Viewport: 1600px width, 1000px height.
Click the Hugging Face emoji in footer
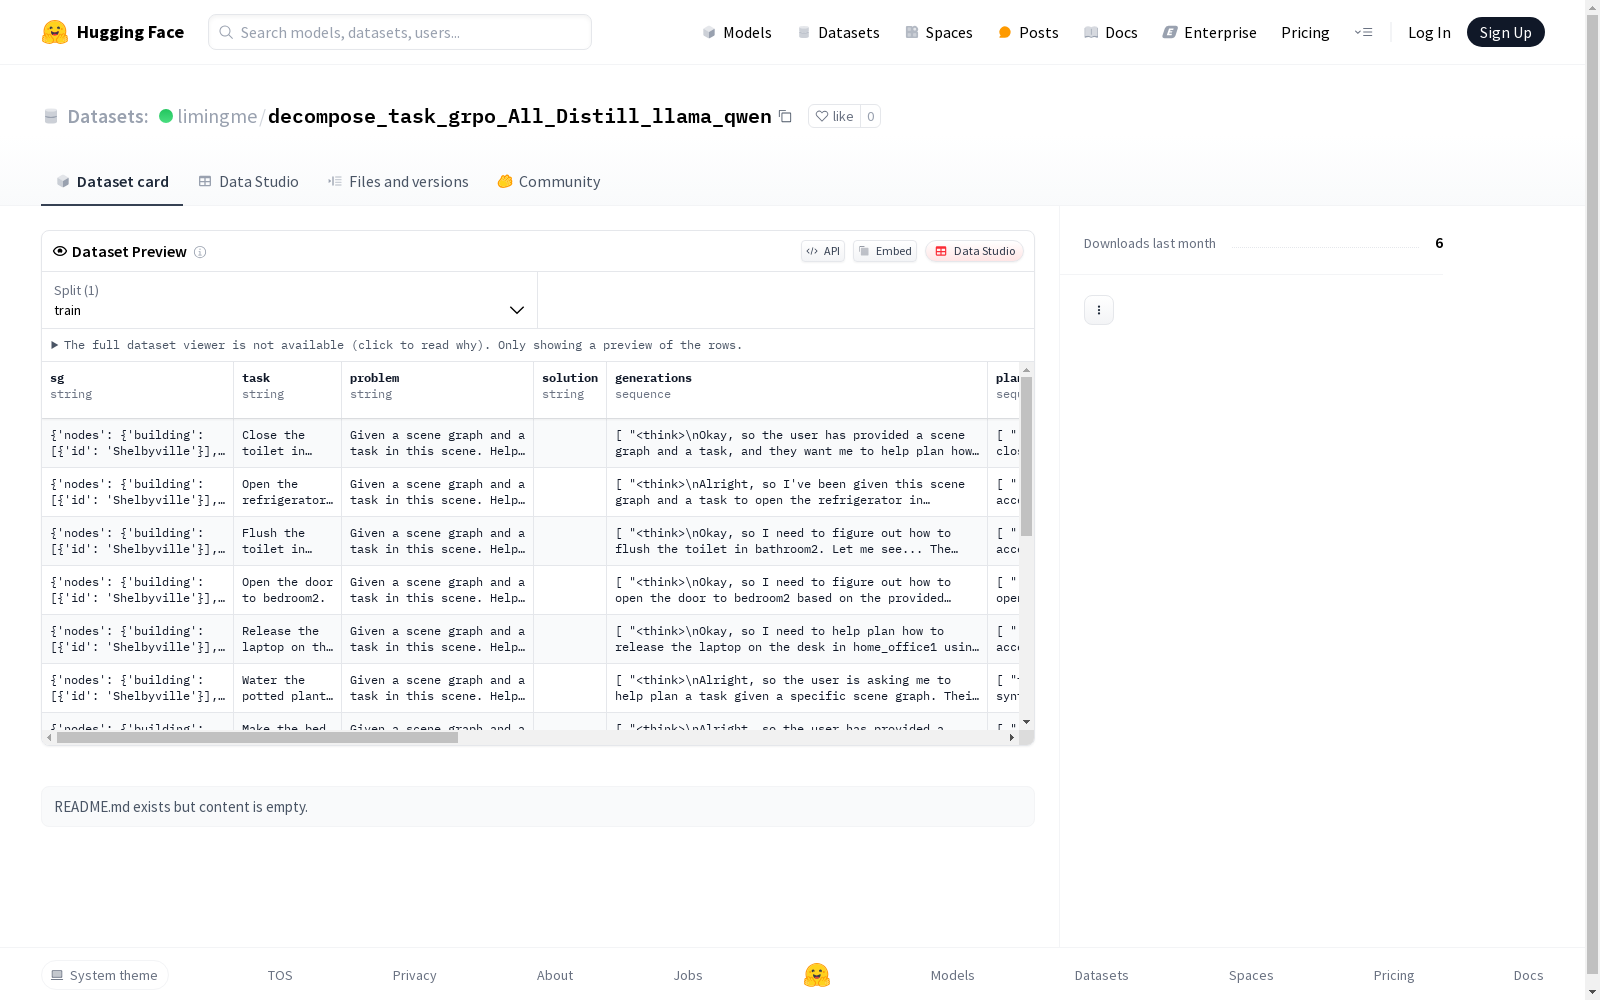point(817,975)
